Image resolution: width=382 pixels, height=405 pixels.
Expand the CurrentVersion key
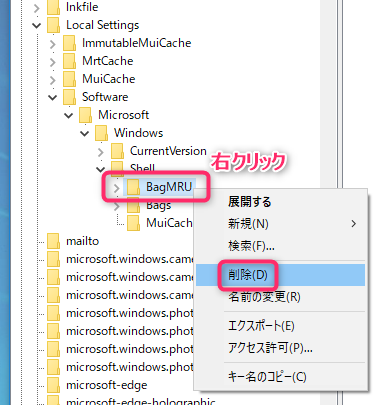point(101,152)
